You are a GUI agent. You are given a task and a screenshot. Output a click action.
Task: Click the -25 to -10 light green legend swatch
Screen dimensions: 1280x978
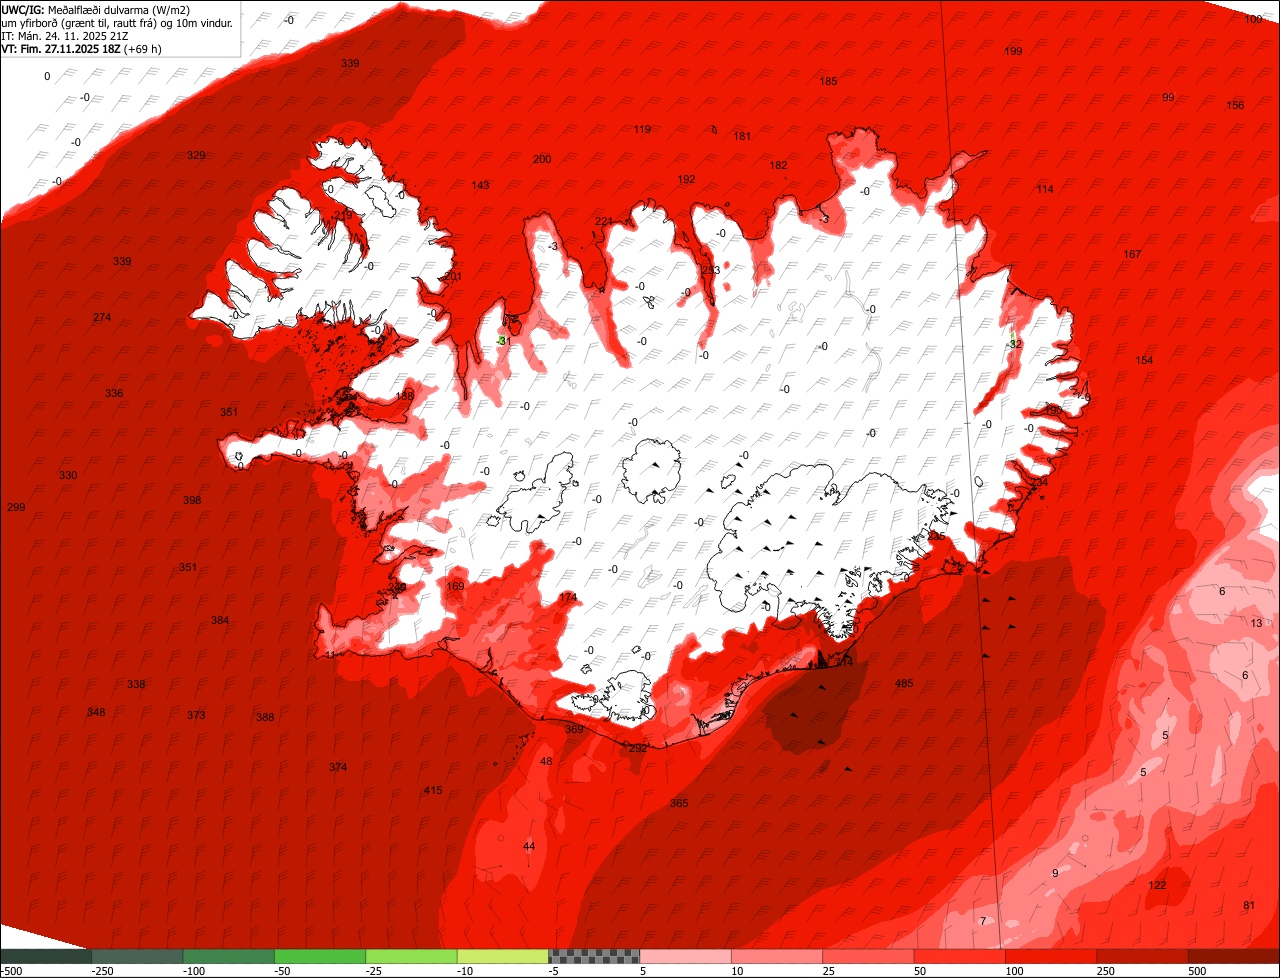tap(412, 956)
